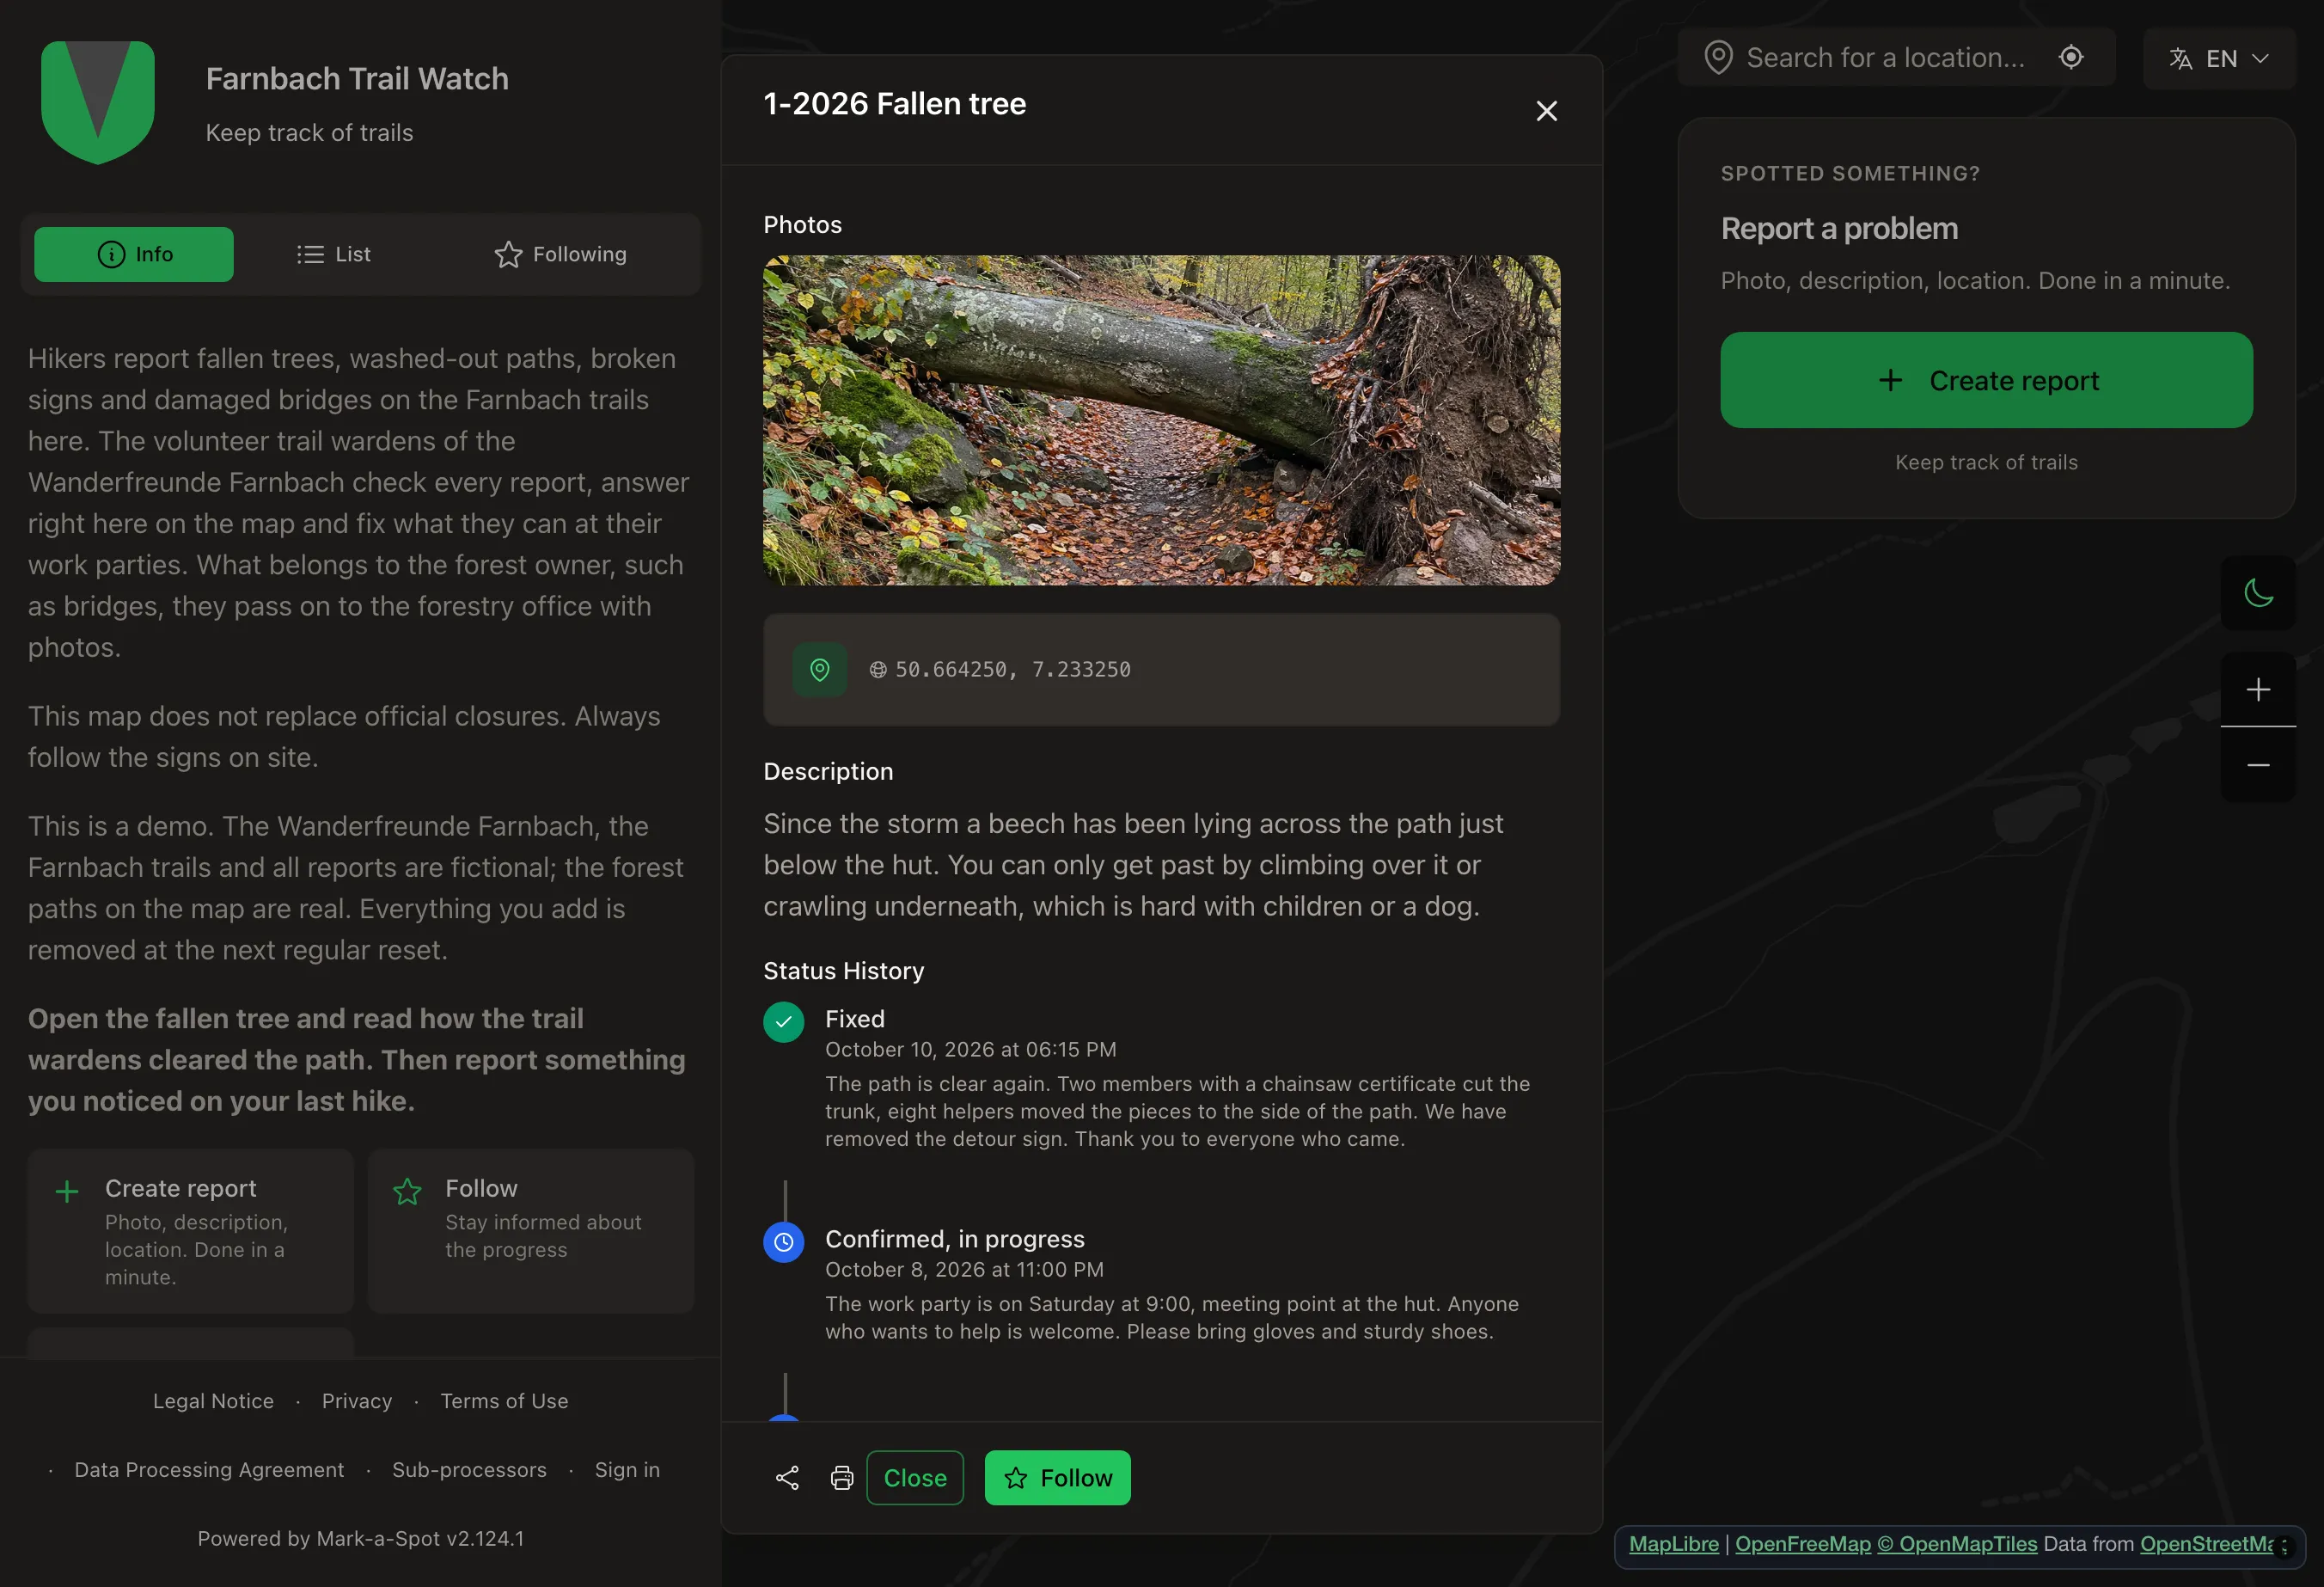Click the Farnbach Trail Watch shield logo
Viewport: 2324px width, 1587px height.
98,102
